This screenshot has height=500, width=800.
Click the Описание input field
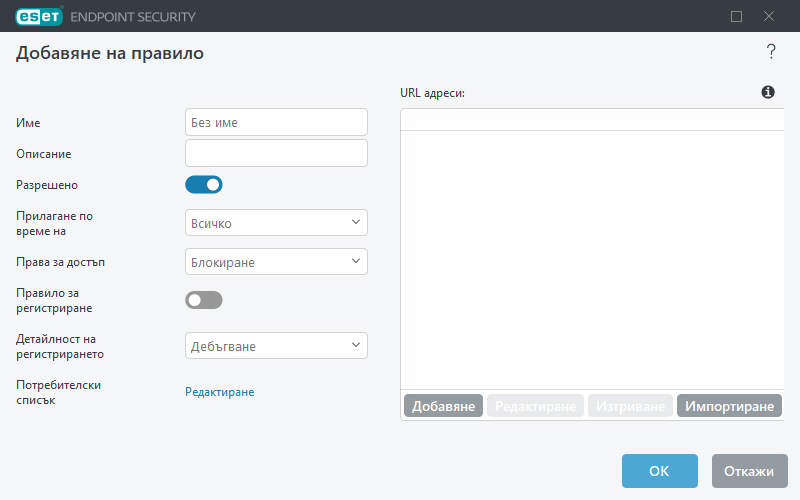[x=276, y=153]
